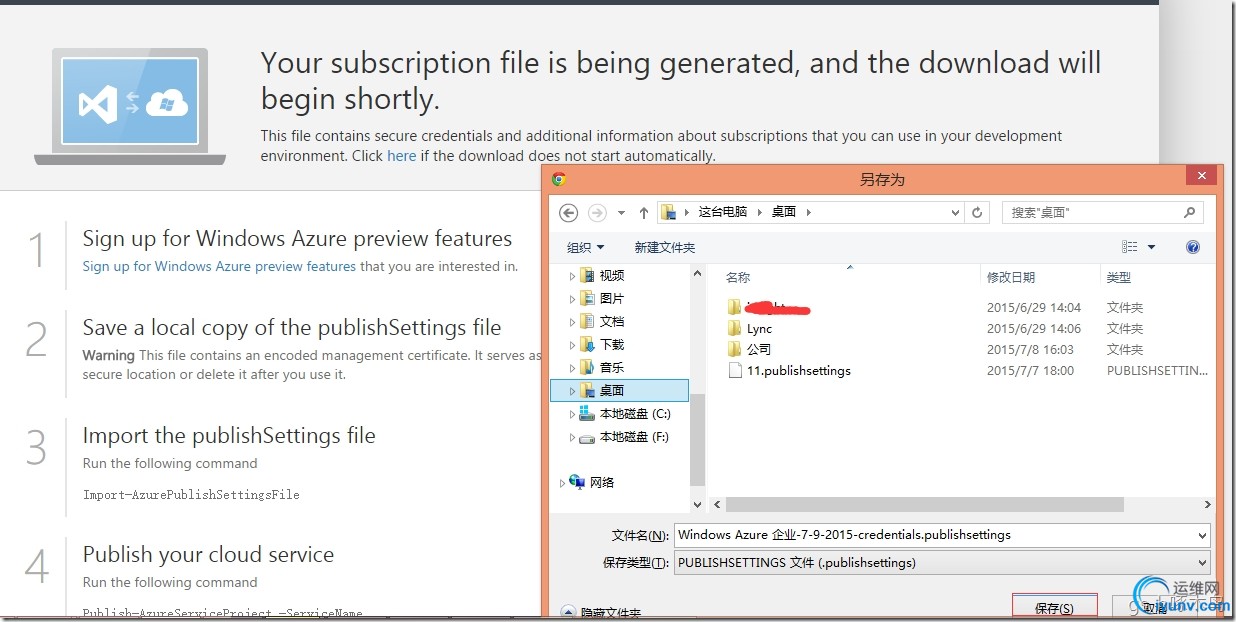Select 下载 in the navigation tree

coord(612,345)
